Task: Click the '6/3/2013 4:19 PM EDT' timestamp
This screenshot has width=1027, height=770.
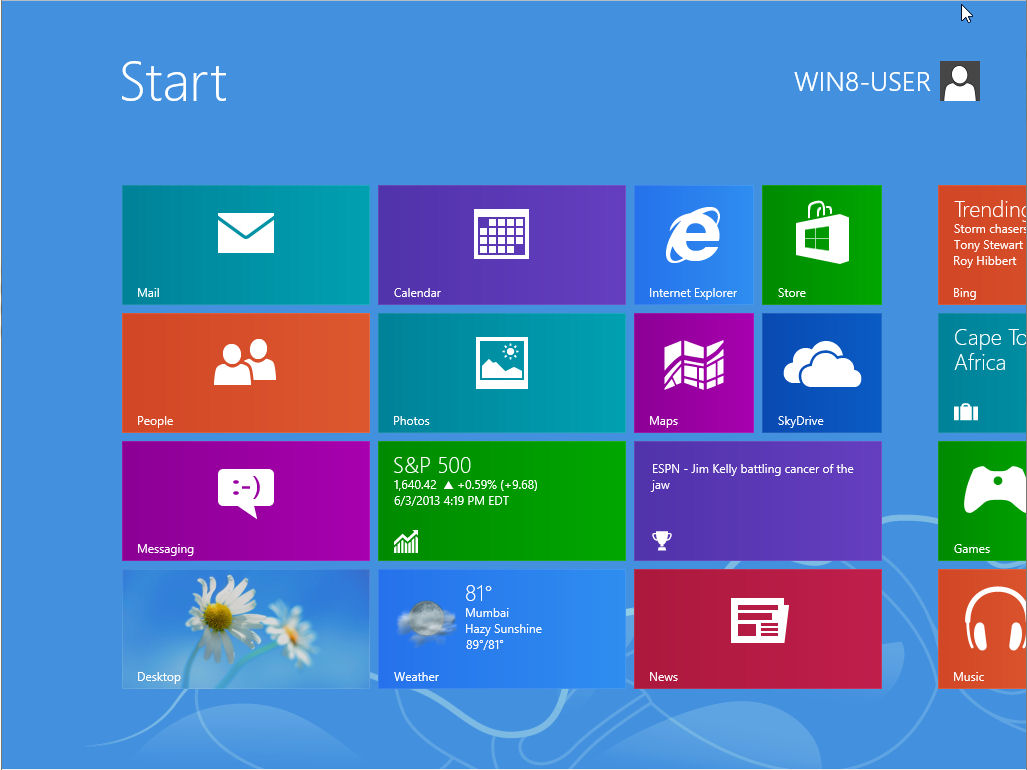Action: pyautogui.click(x=451, y=501)
